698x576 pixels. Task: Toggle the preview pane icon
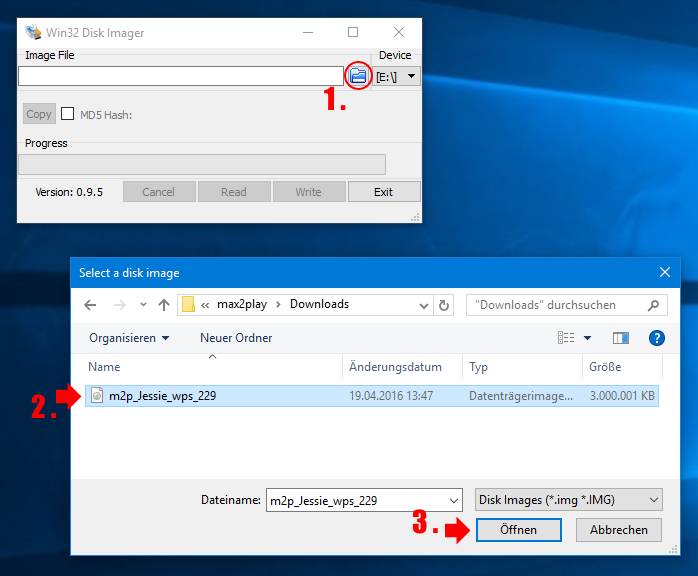621,338
